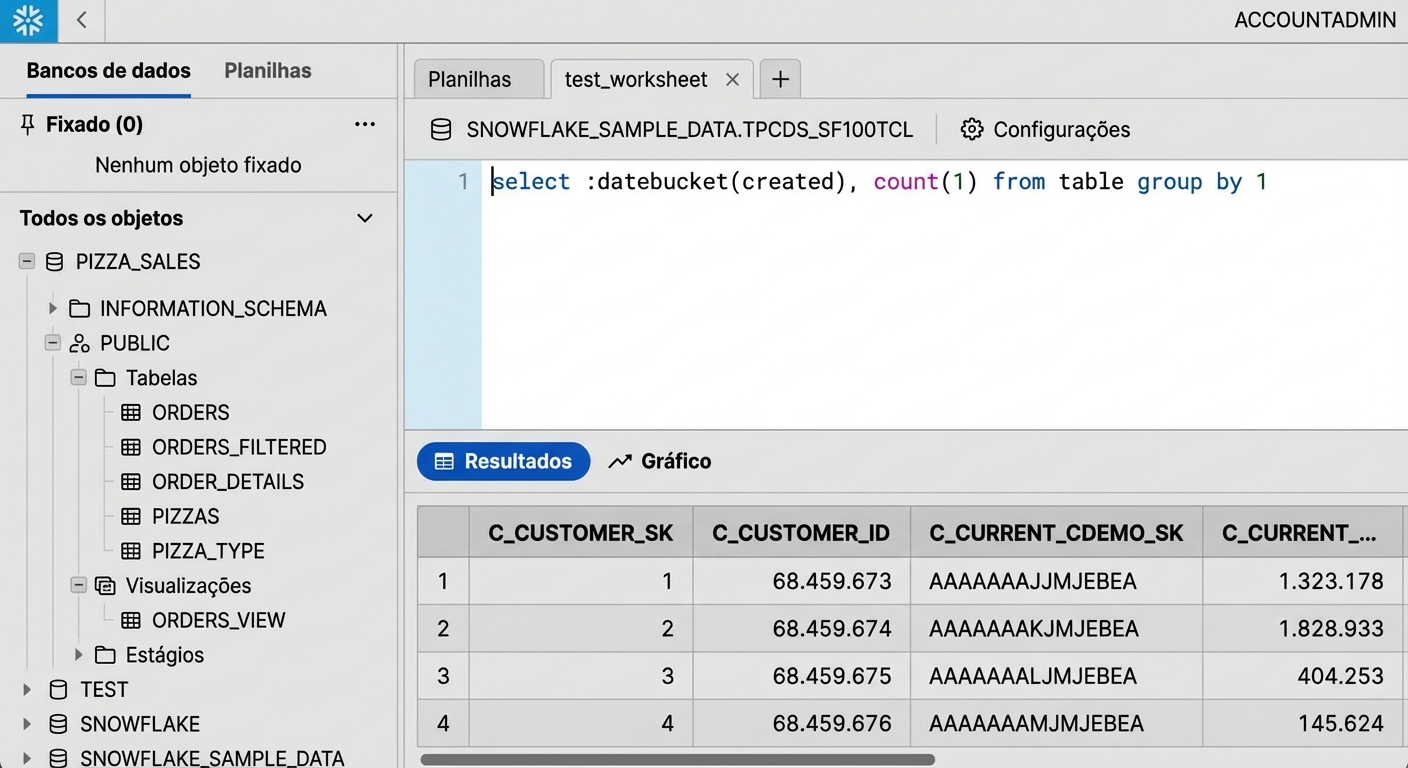This screenshot has height=768, width=1408.
Task: Click the cell 404.253
Action: (1303, 676)
